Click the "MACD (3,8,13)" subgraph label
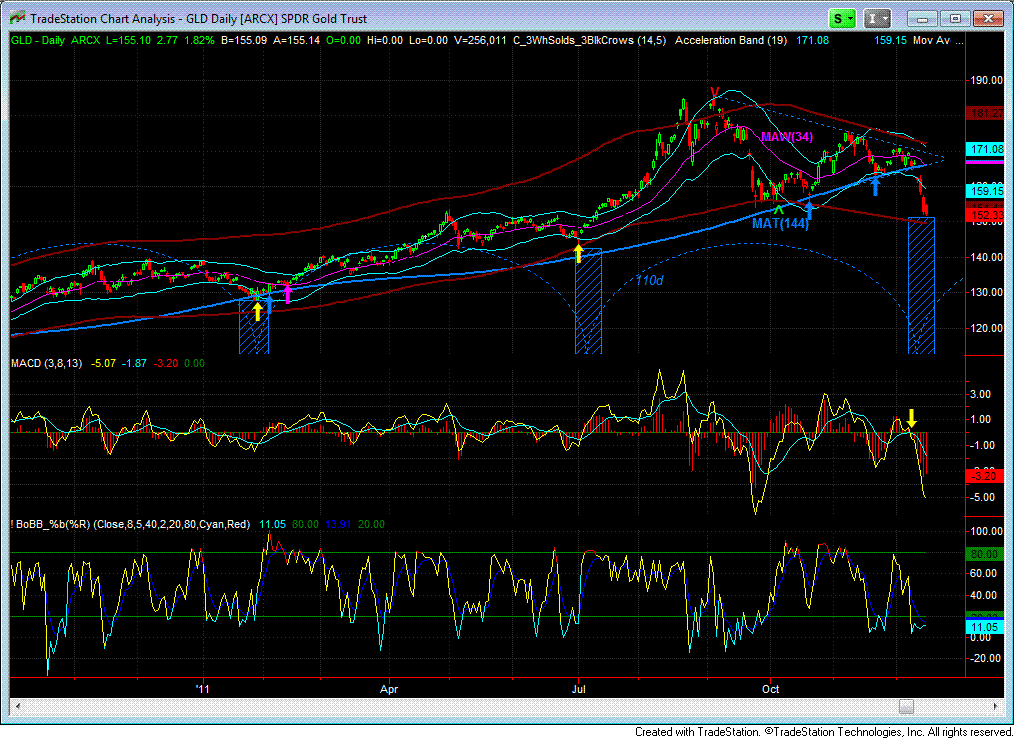Image resolution: width=1014 pixels, height=738 pixels. pyautogui.click(x=47, y=364)
